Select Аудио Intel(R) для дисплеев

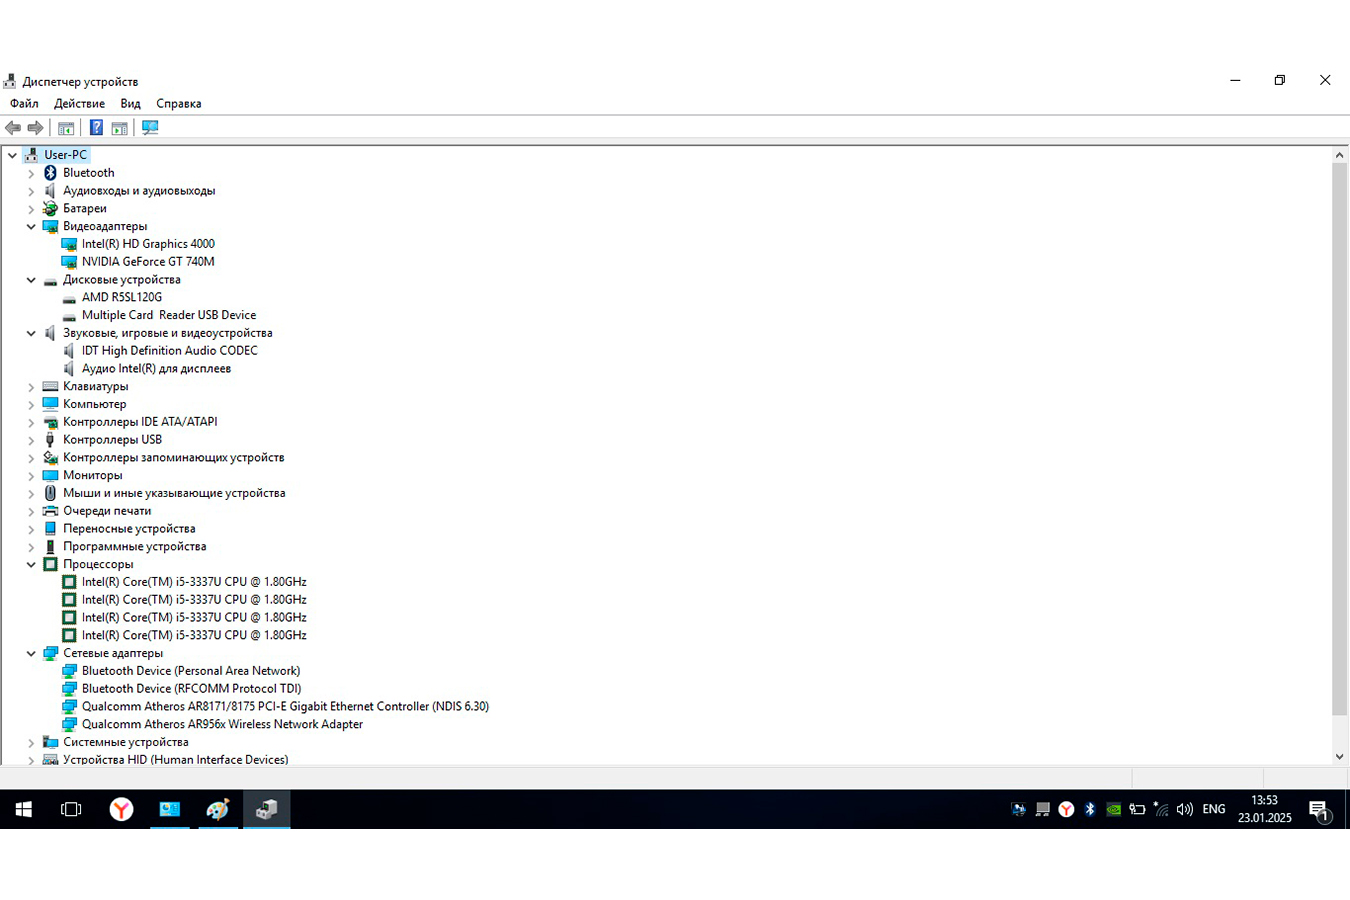point(156,369)
